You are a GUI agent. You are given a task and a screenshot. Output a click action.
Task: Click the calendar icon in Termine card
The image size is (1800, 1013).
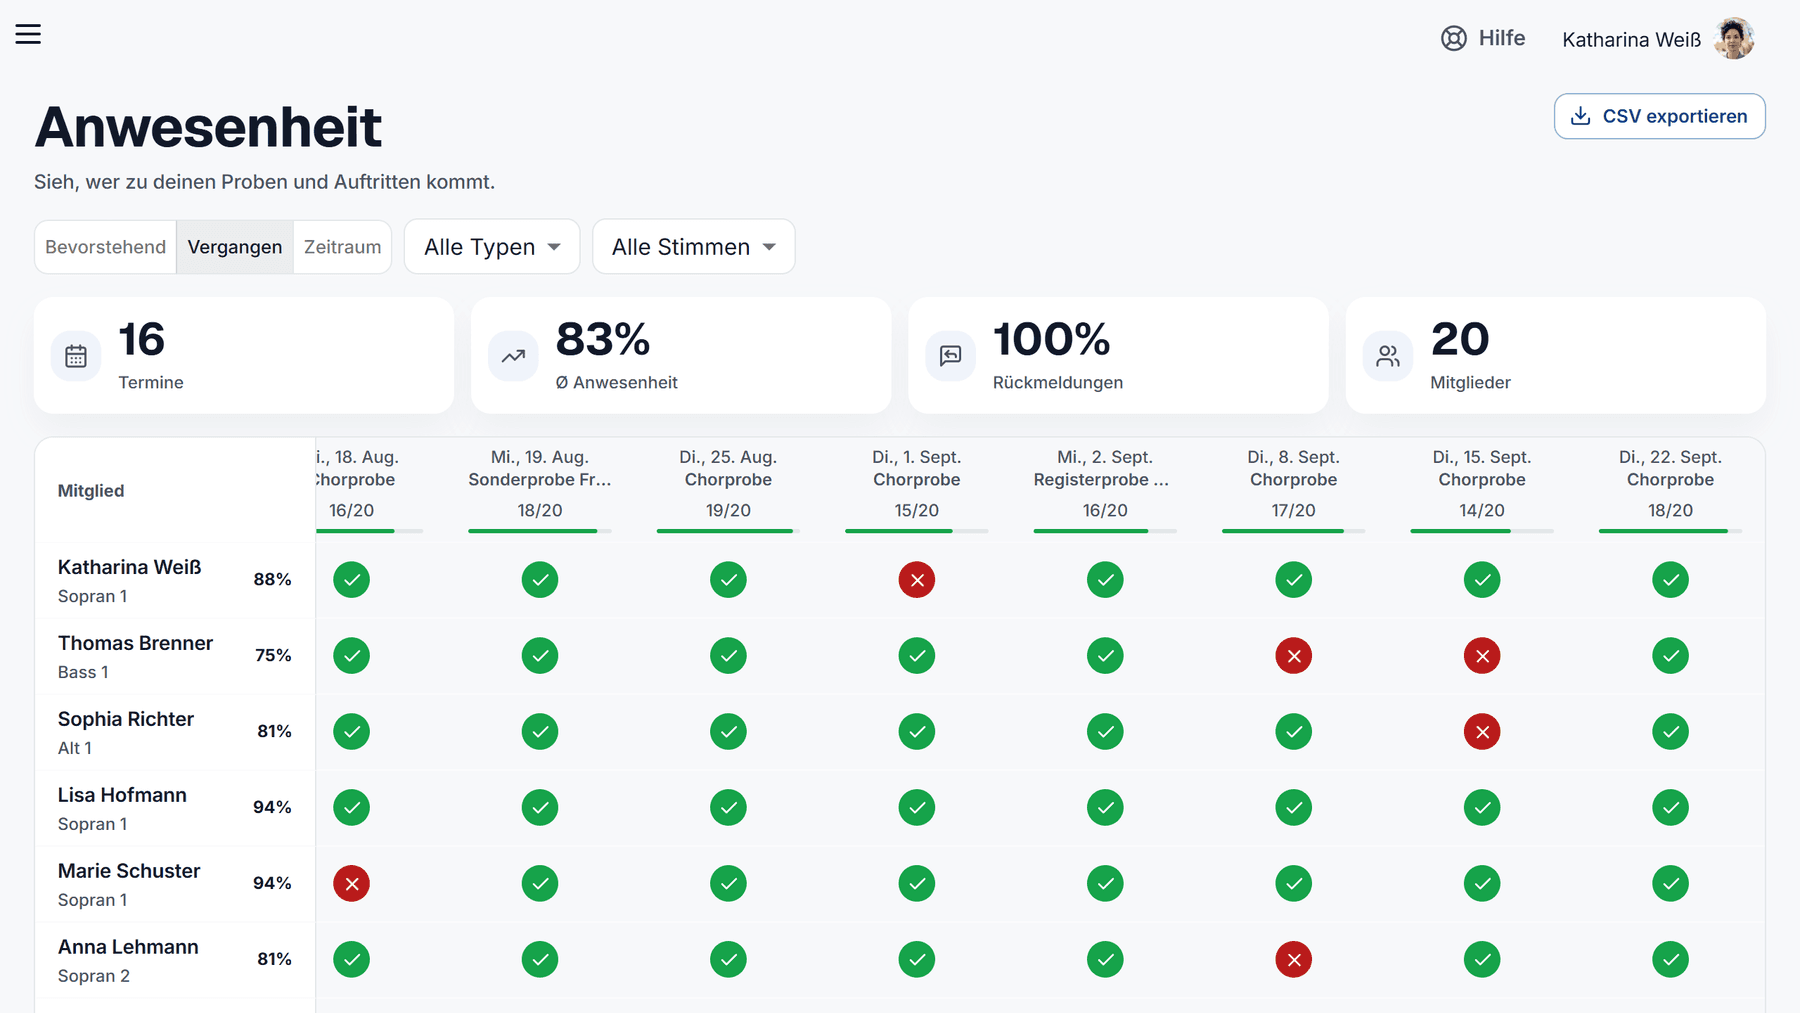tap(76, 356)
